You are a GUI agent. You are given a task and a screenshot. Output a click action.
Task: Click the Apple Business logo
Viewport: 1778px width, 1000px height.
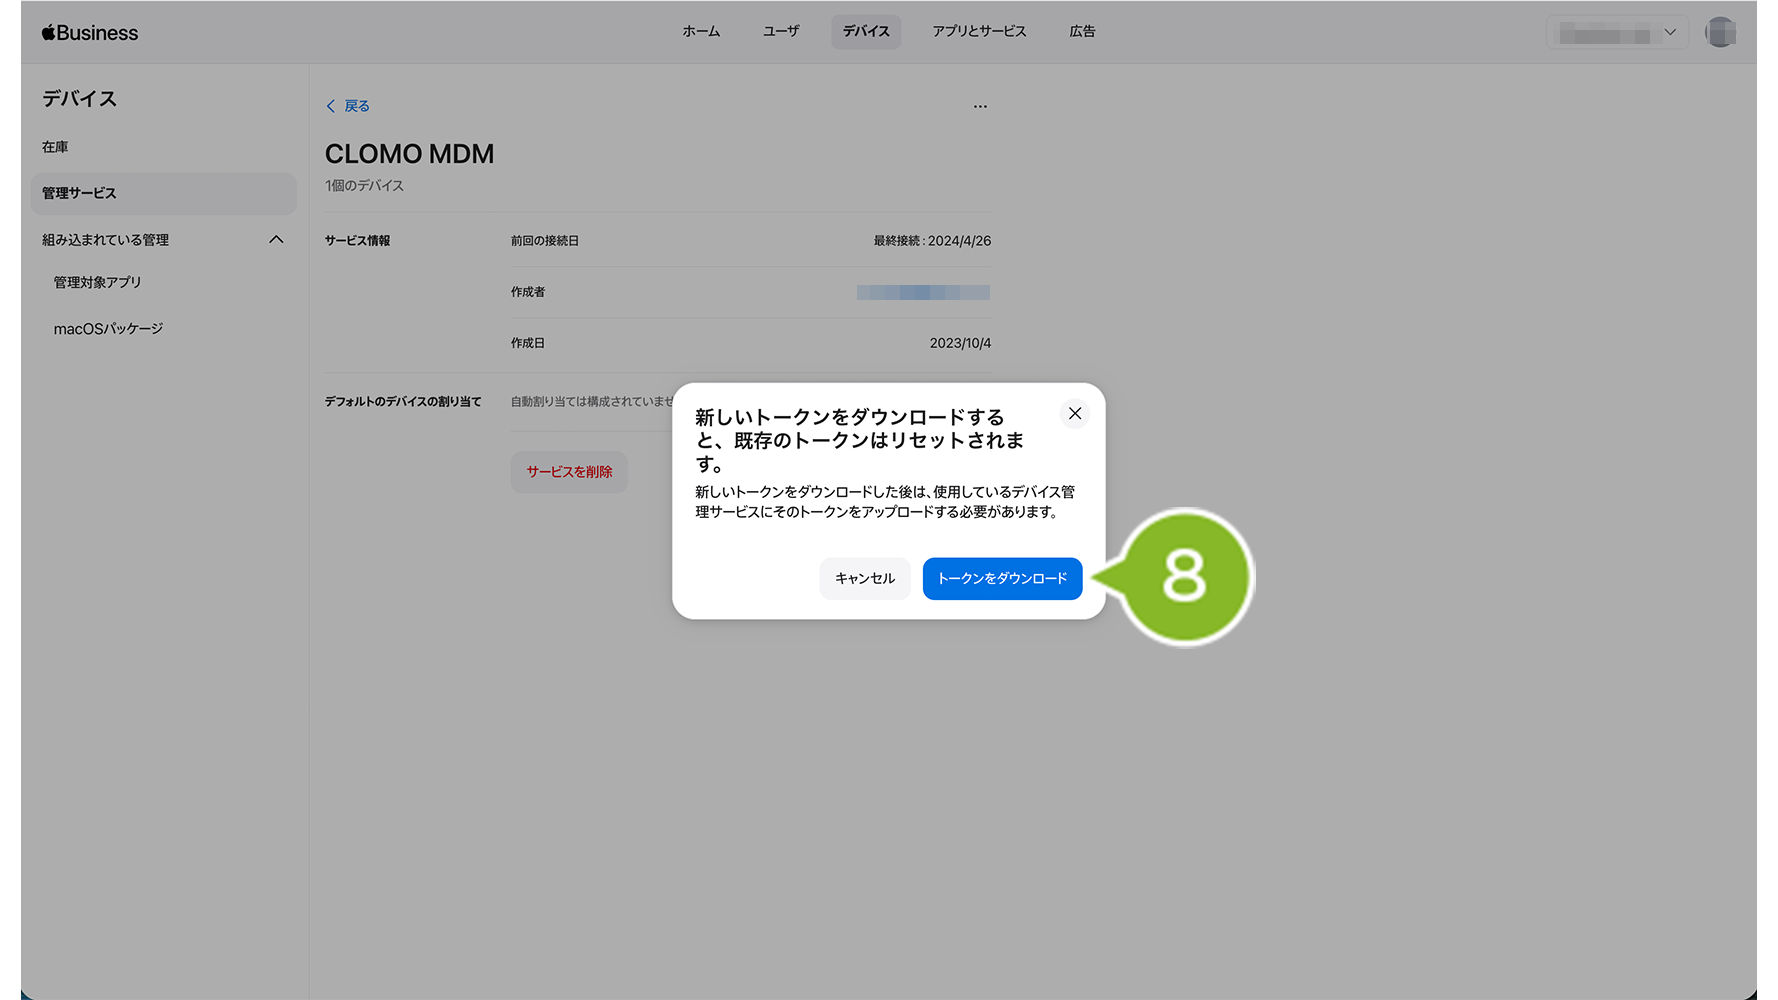tap(90, 33)
